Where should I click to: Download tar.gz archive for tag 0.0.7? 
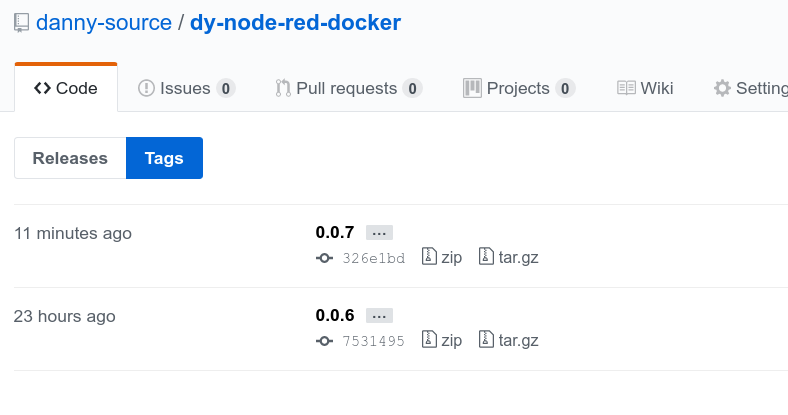[509, 257]
